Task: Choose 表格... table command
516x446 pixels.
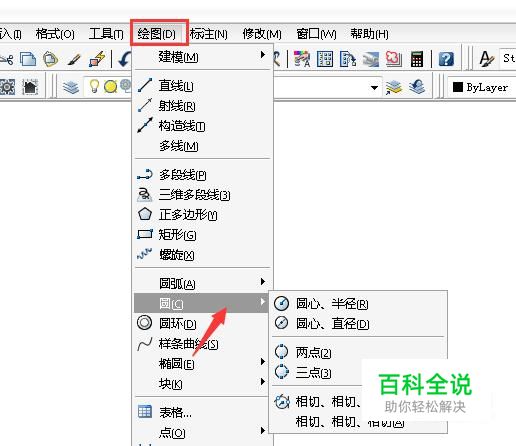Action: point(202,413)
